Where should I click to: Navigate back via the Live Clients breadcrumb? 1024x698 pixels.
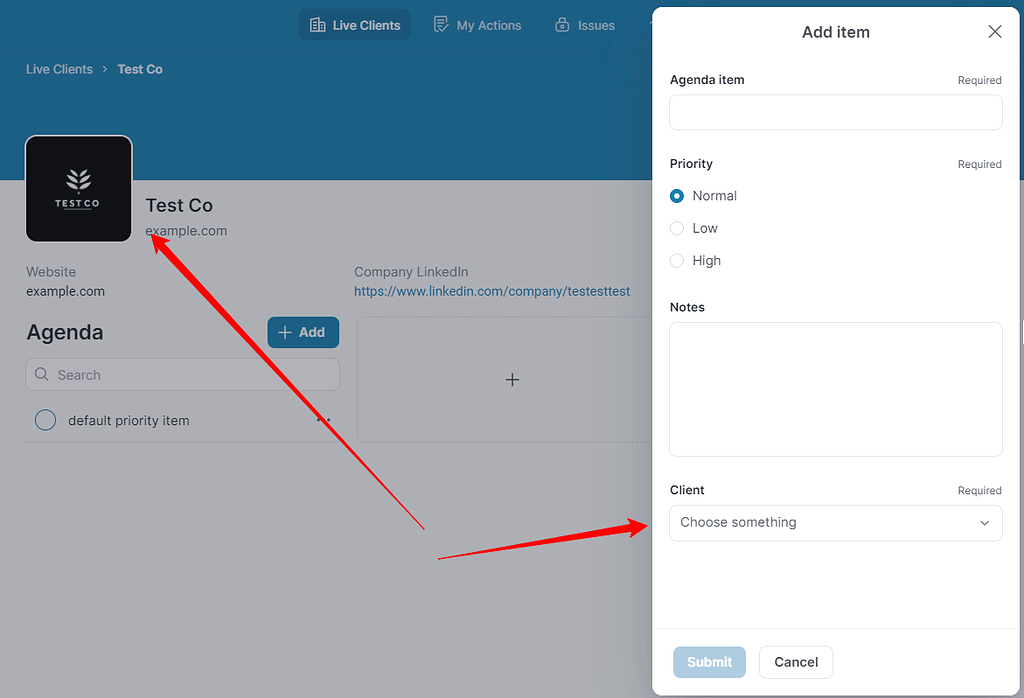click(x=59, y=68)
